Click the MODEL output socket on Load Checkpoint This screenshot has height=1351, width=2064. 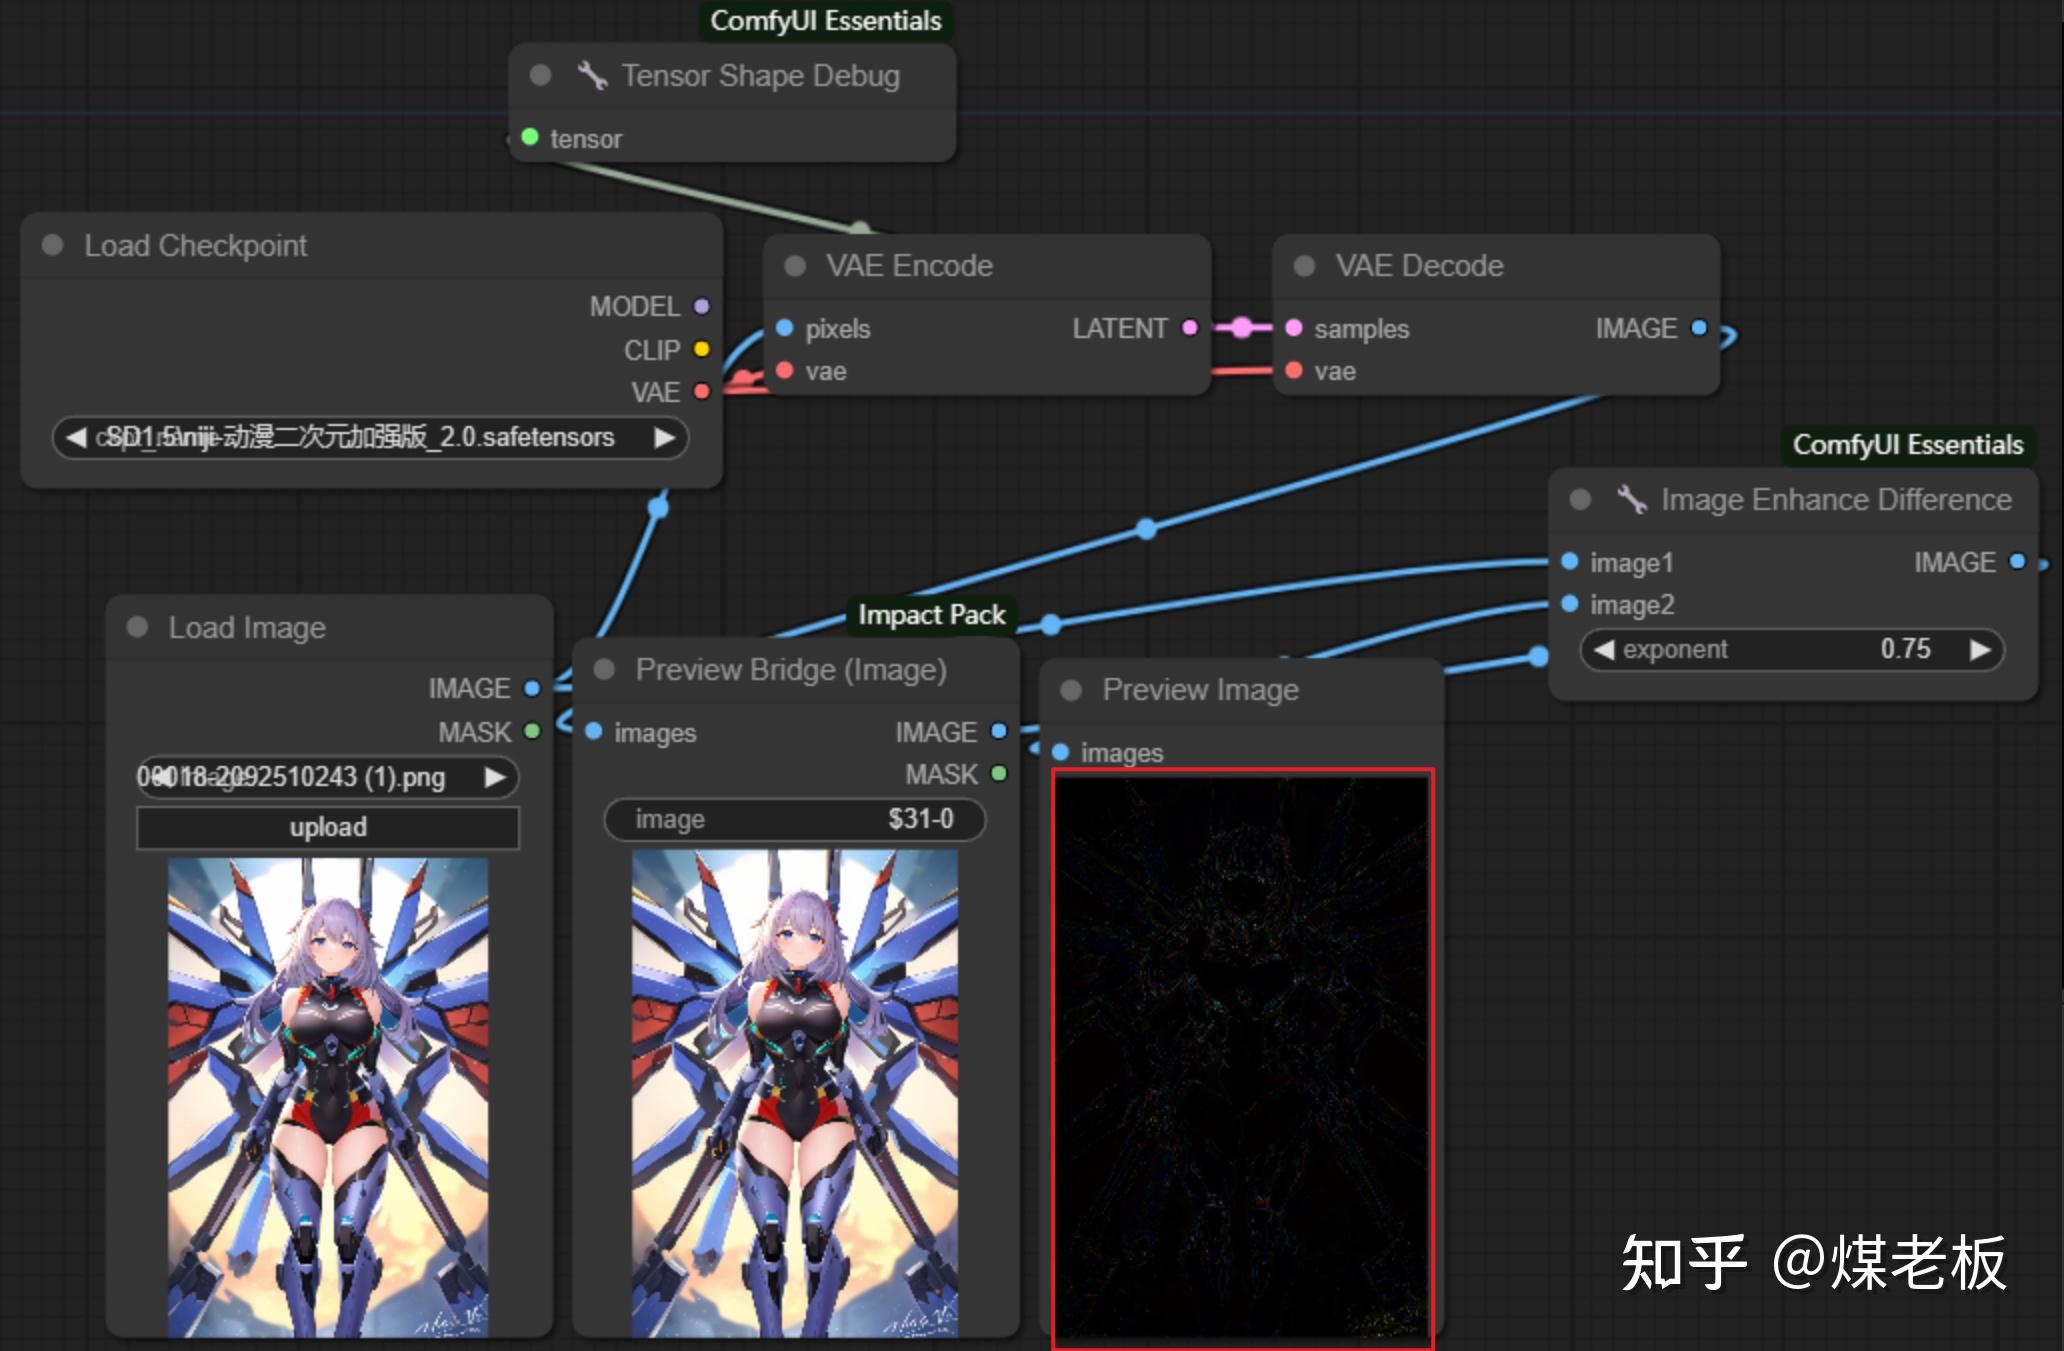[x=702, y=306]
